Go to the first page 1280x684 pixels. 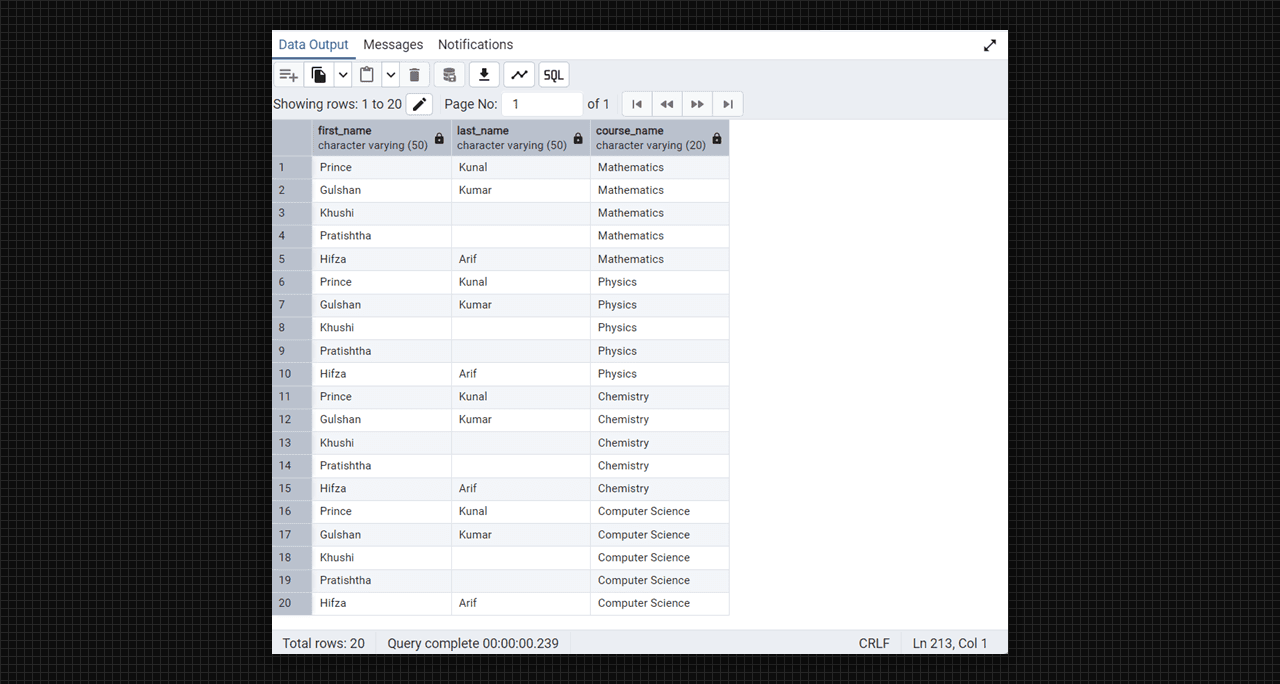point(637,104)
